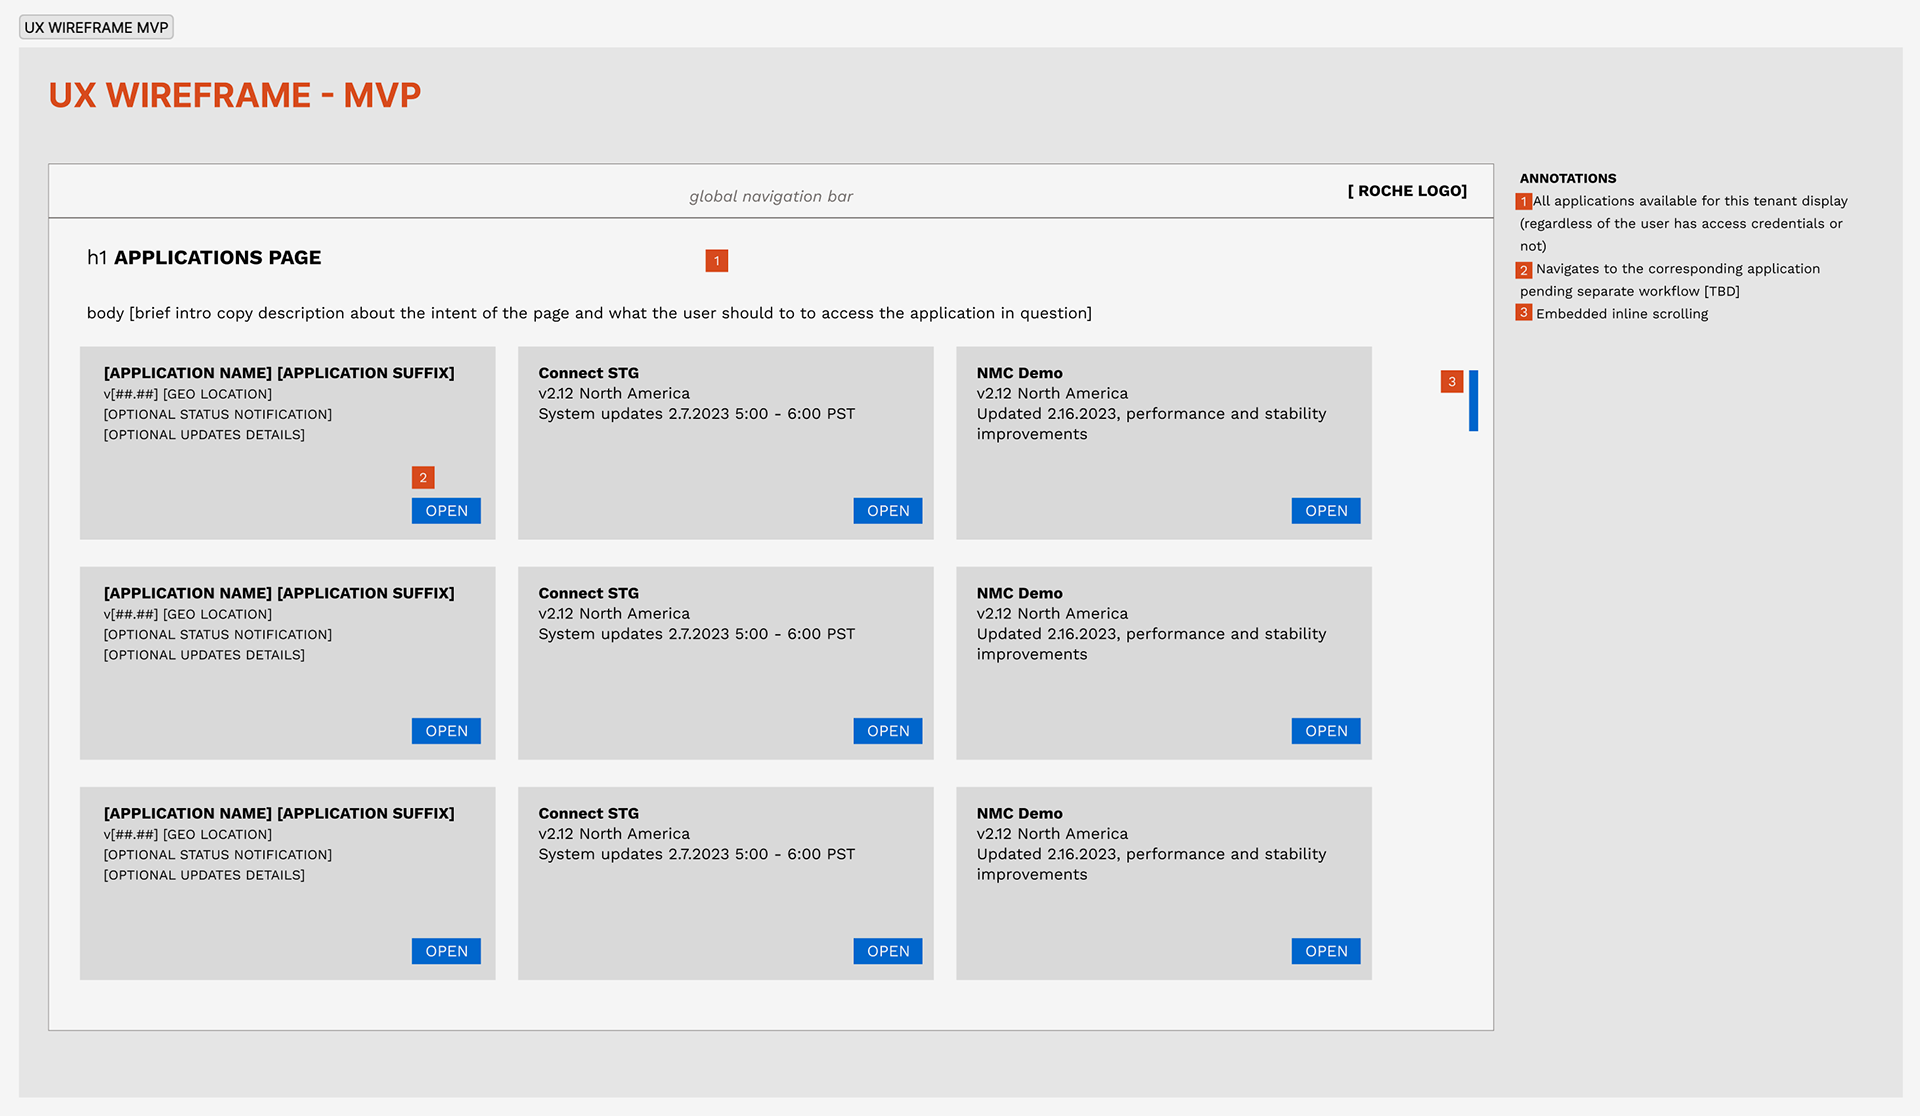Click the global navigation bar label
This screenshot has width=1920, height=1116.
click(x=771, y=197)
